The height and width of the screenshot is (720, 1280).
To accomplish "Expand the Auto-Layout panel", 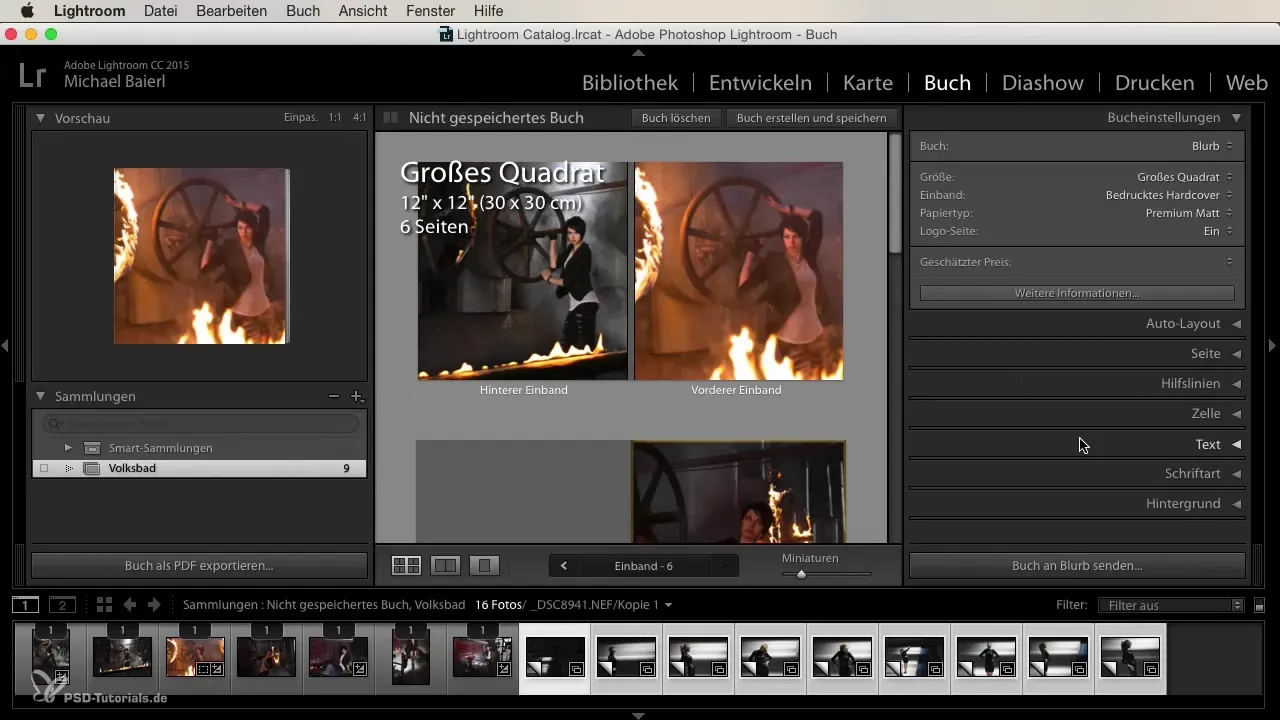I will coord(1237,324).
